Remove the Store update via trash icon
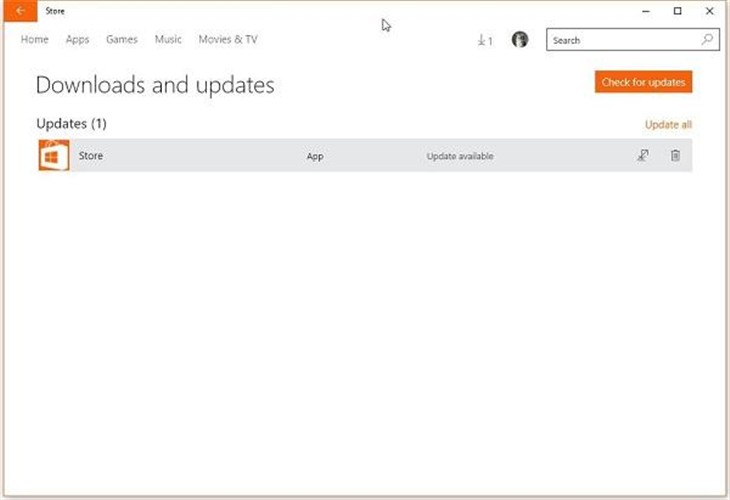Image resolution: width=730 pixels, height=500 pixels. pyautogui.click(x=675, y=155)
